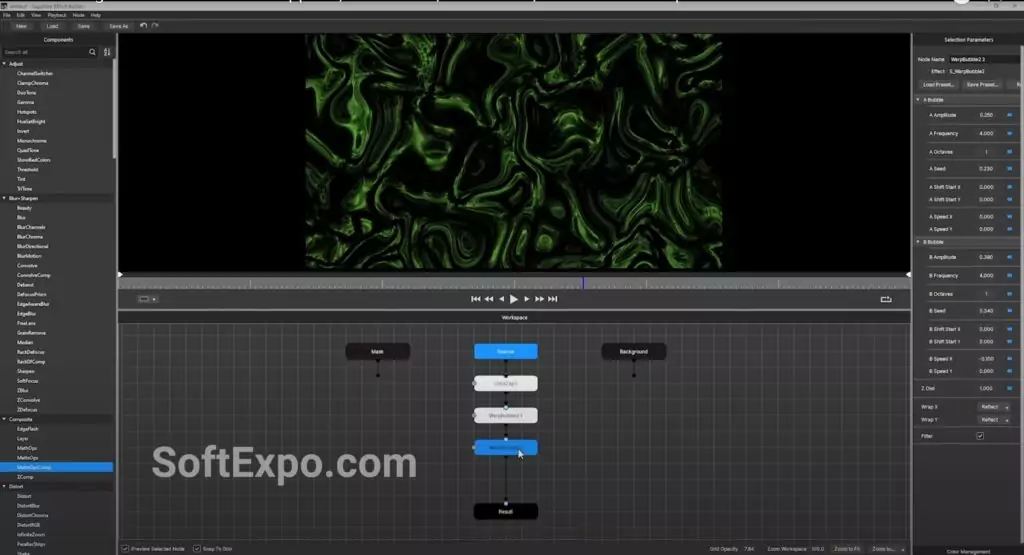The image size is (1024, 555).
Task: Collapse the Blur+Sharpen category
Action: click(x=5, y=198)
